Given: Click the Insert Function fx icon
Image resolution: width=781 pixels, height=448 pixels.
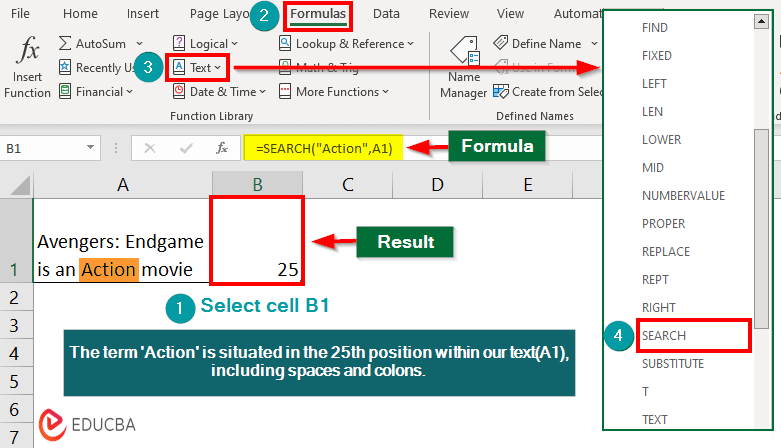Looking at the screenshot, I should click(28, 50).
